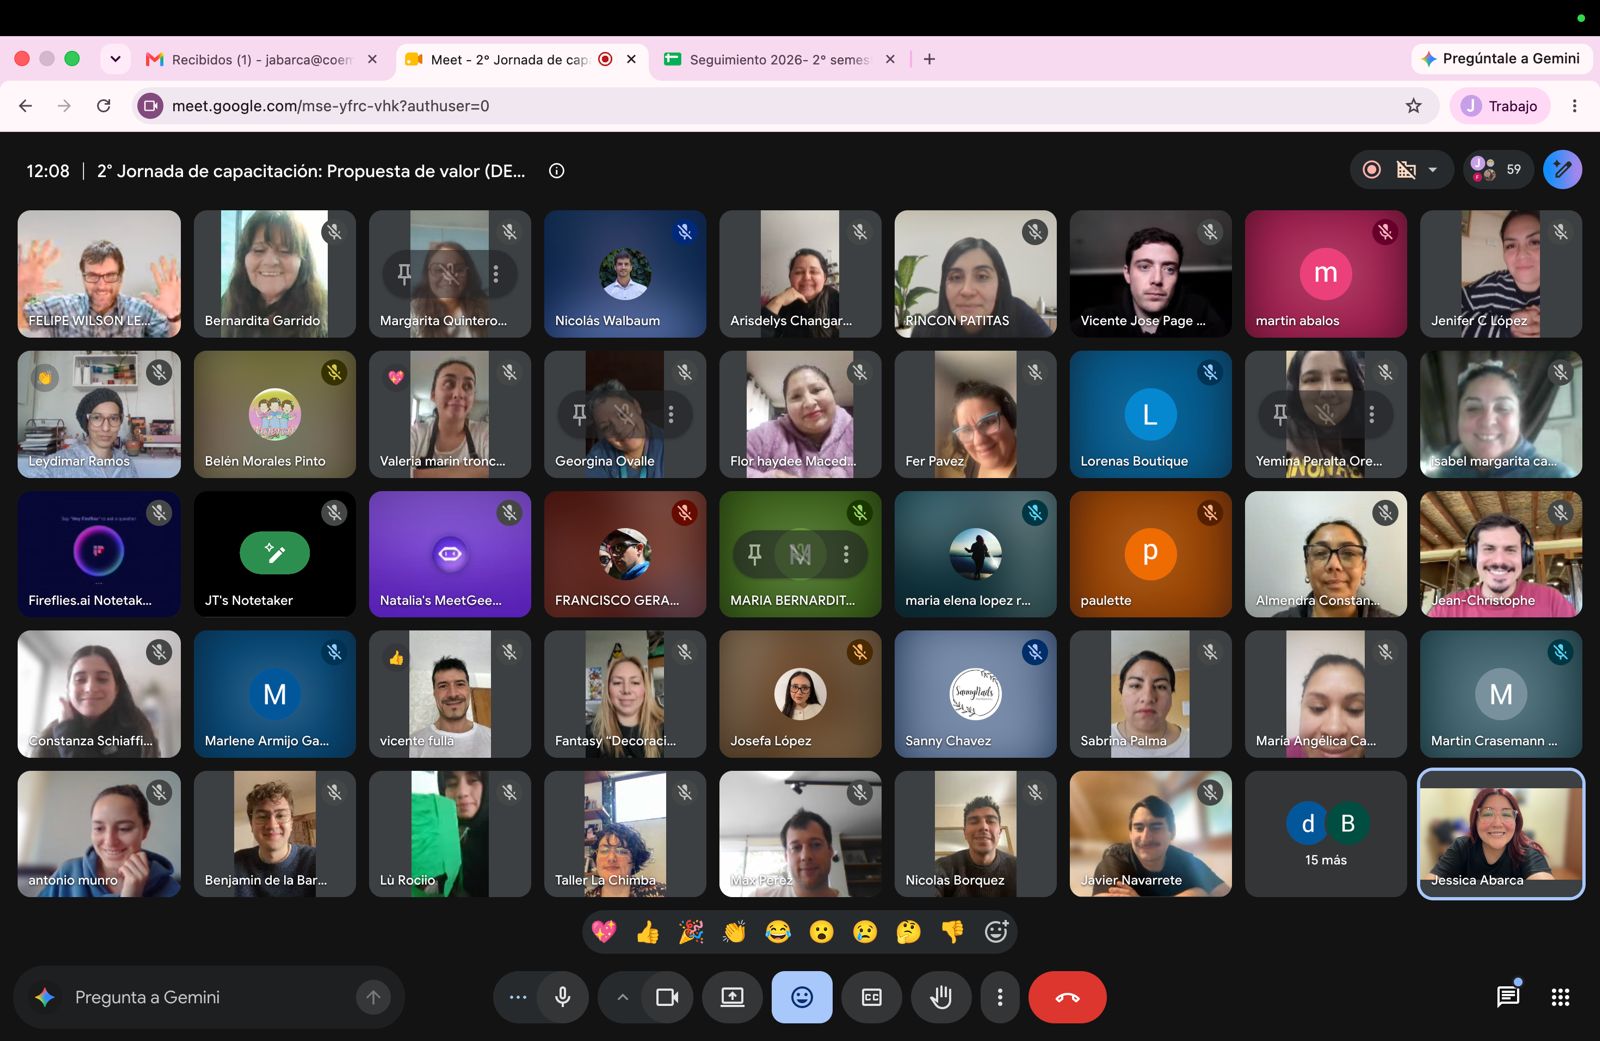
Task: Open more emoji reactions picker
Action: coord(996,932)
